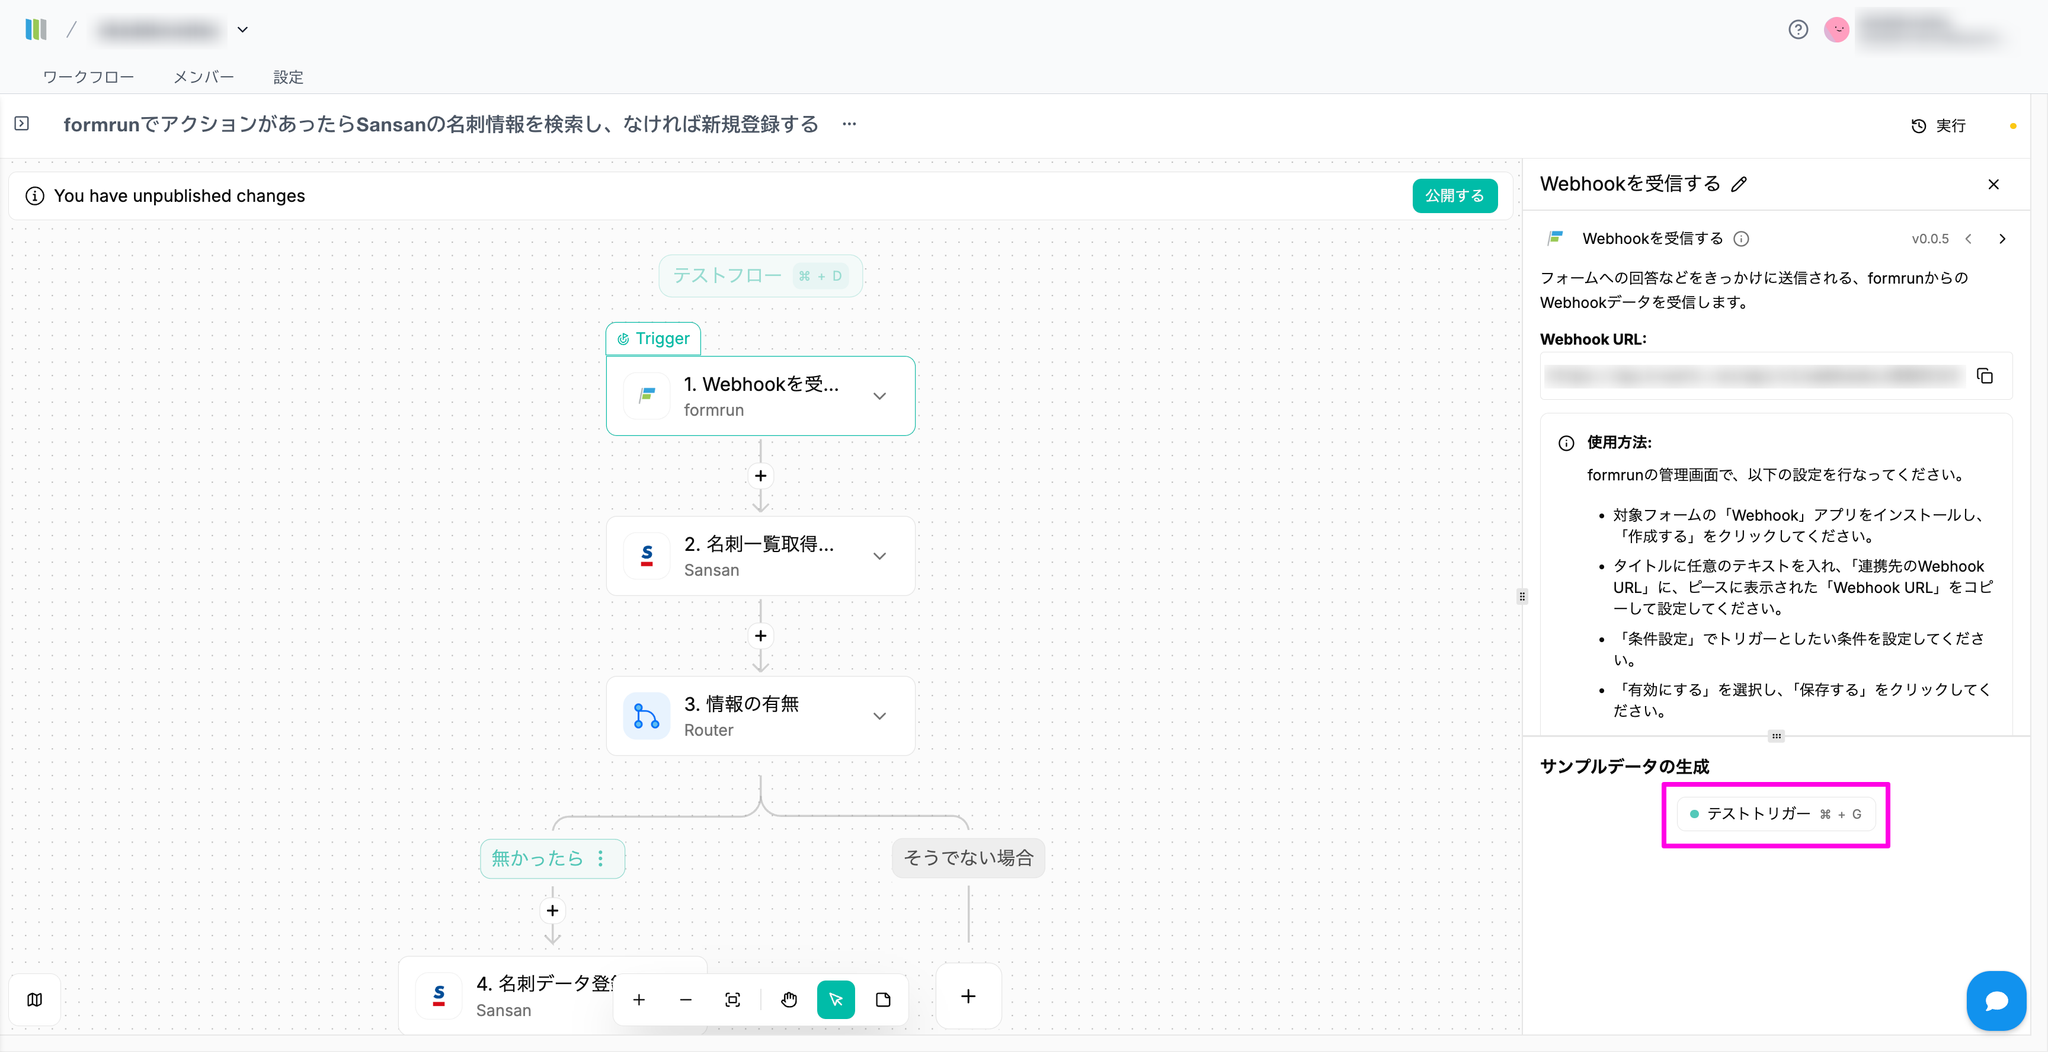Close the Webhookを受信する side panel
The width and height of the screenshot is (2048, 1052).
tap(1994, 184)
